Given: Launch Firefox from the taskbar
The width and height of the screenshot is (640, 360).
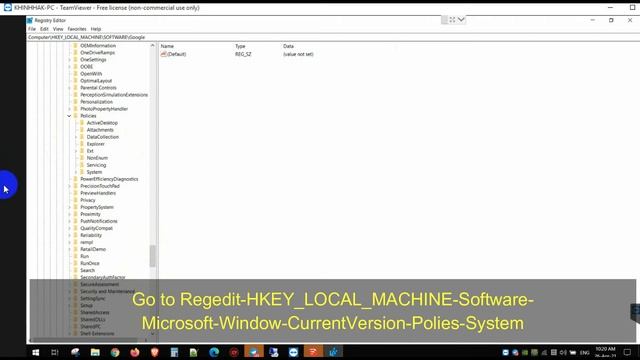Looking at the screenshot, I should point(135,352).
